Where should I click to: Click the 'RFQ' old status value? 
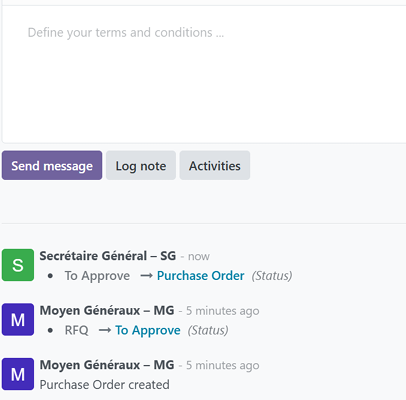click(77, 330)
